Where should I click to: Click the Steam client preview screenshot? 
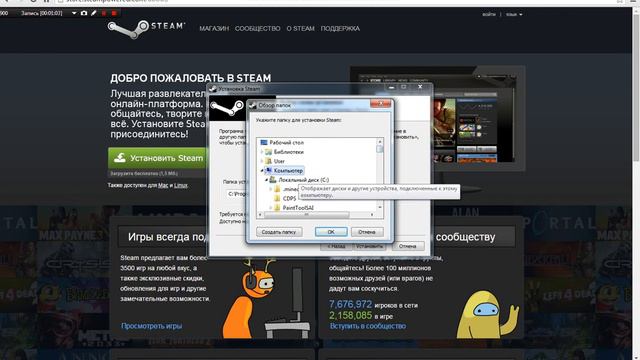438,118
